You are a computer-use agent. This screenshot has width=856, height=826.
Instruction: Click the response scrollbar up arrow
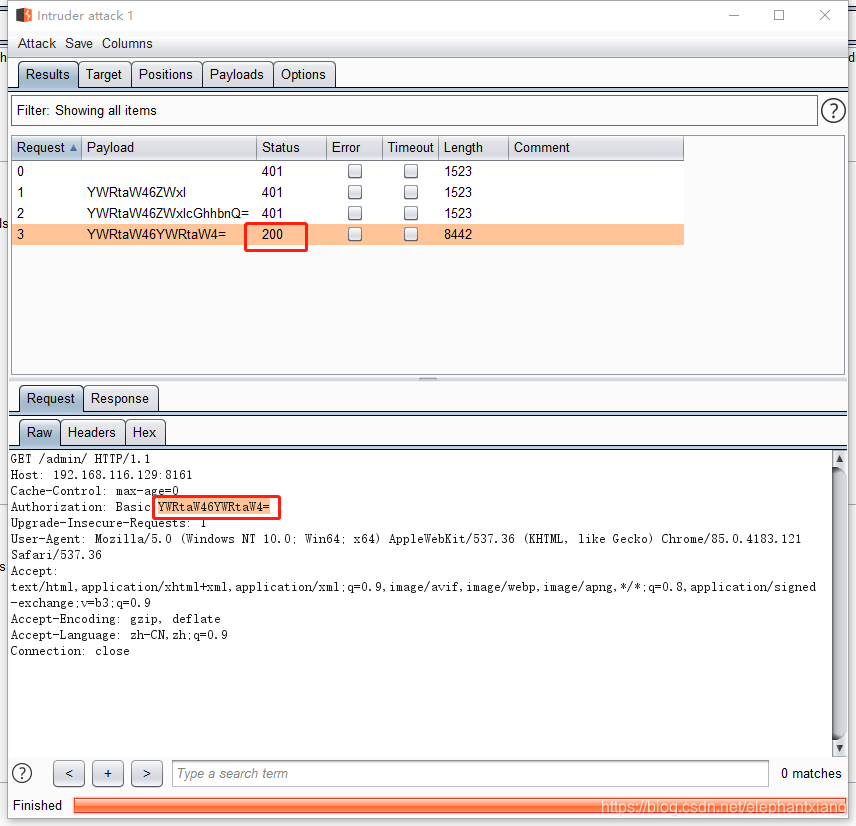click(838, 460)
